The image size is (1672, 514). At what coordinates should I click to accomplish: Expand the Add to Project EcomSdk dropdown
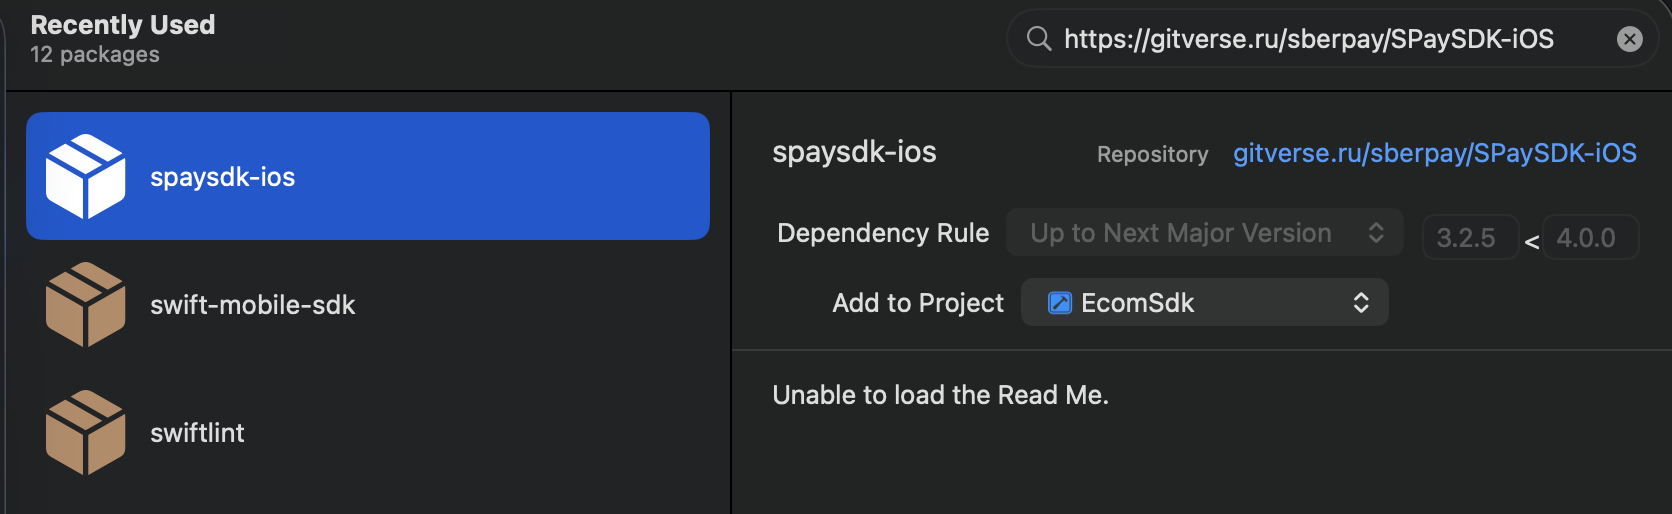[x=1205, y=302]
